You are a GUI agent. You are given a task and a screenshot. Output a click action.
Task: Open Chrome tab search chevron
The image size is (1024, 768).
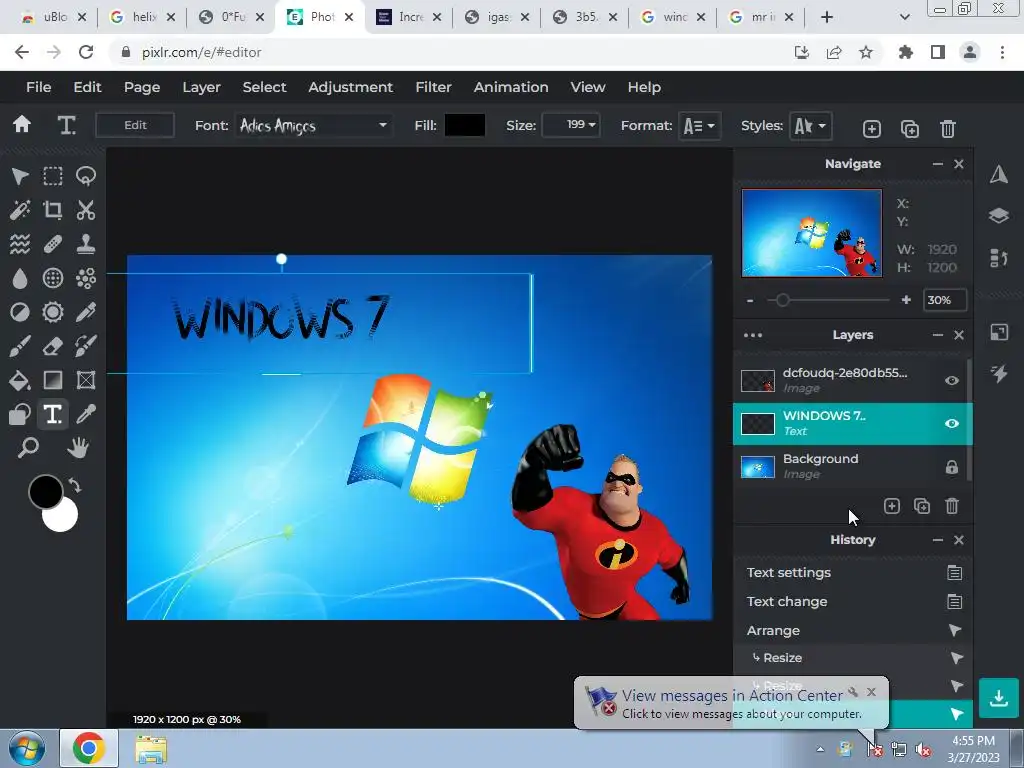904,18
